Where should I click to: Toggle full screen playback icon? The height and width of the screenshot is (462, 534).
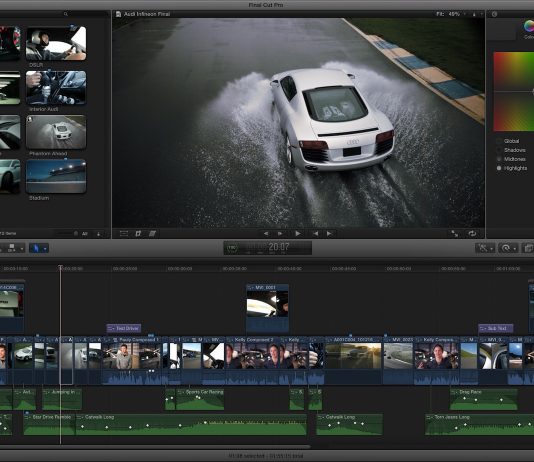pyautogui.click(x=455, y=234)
